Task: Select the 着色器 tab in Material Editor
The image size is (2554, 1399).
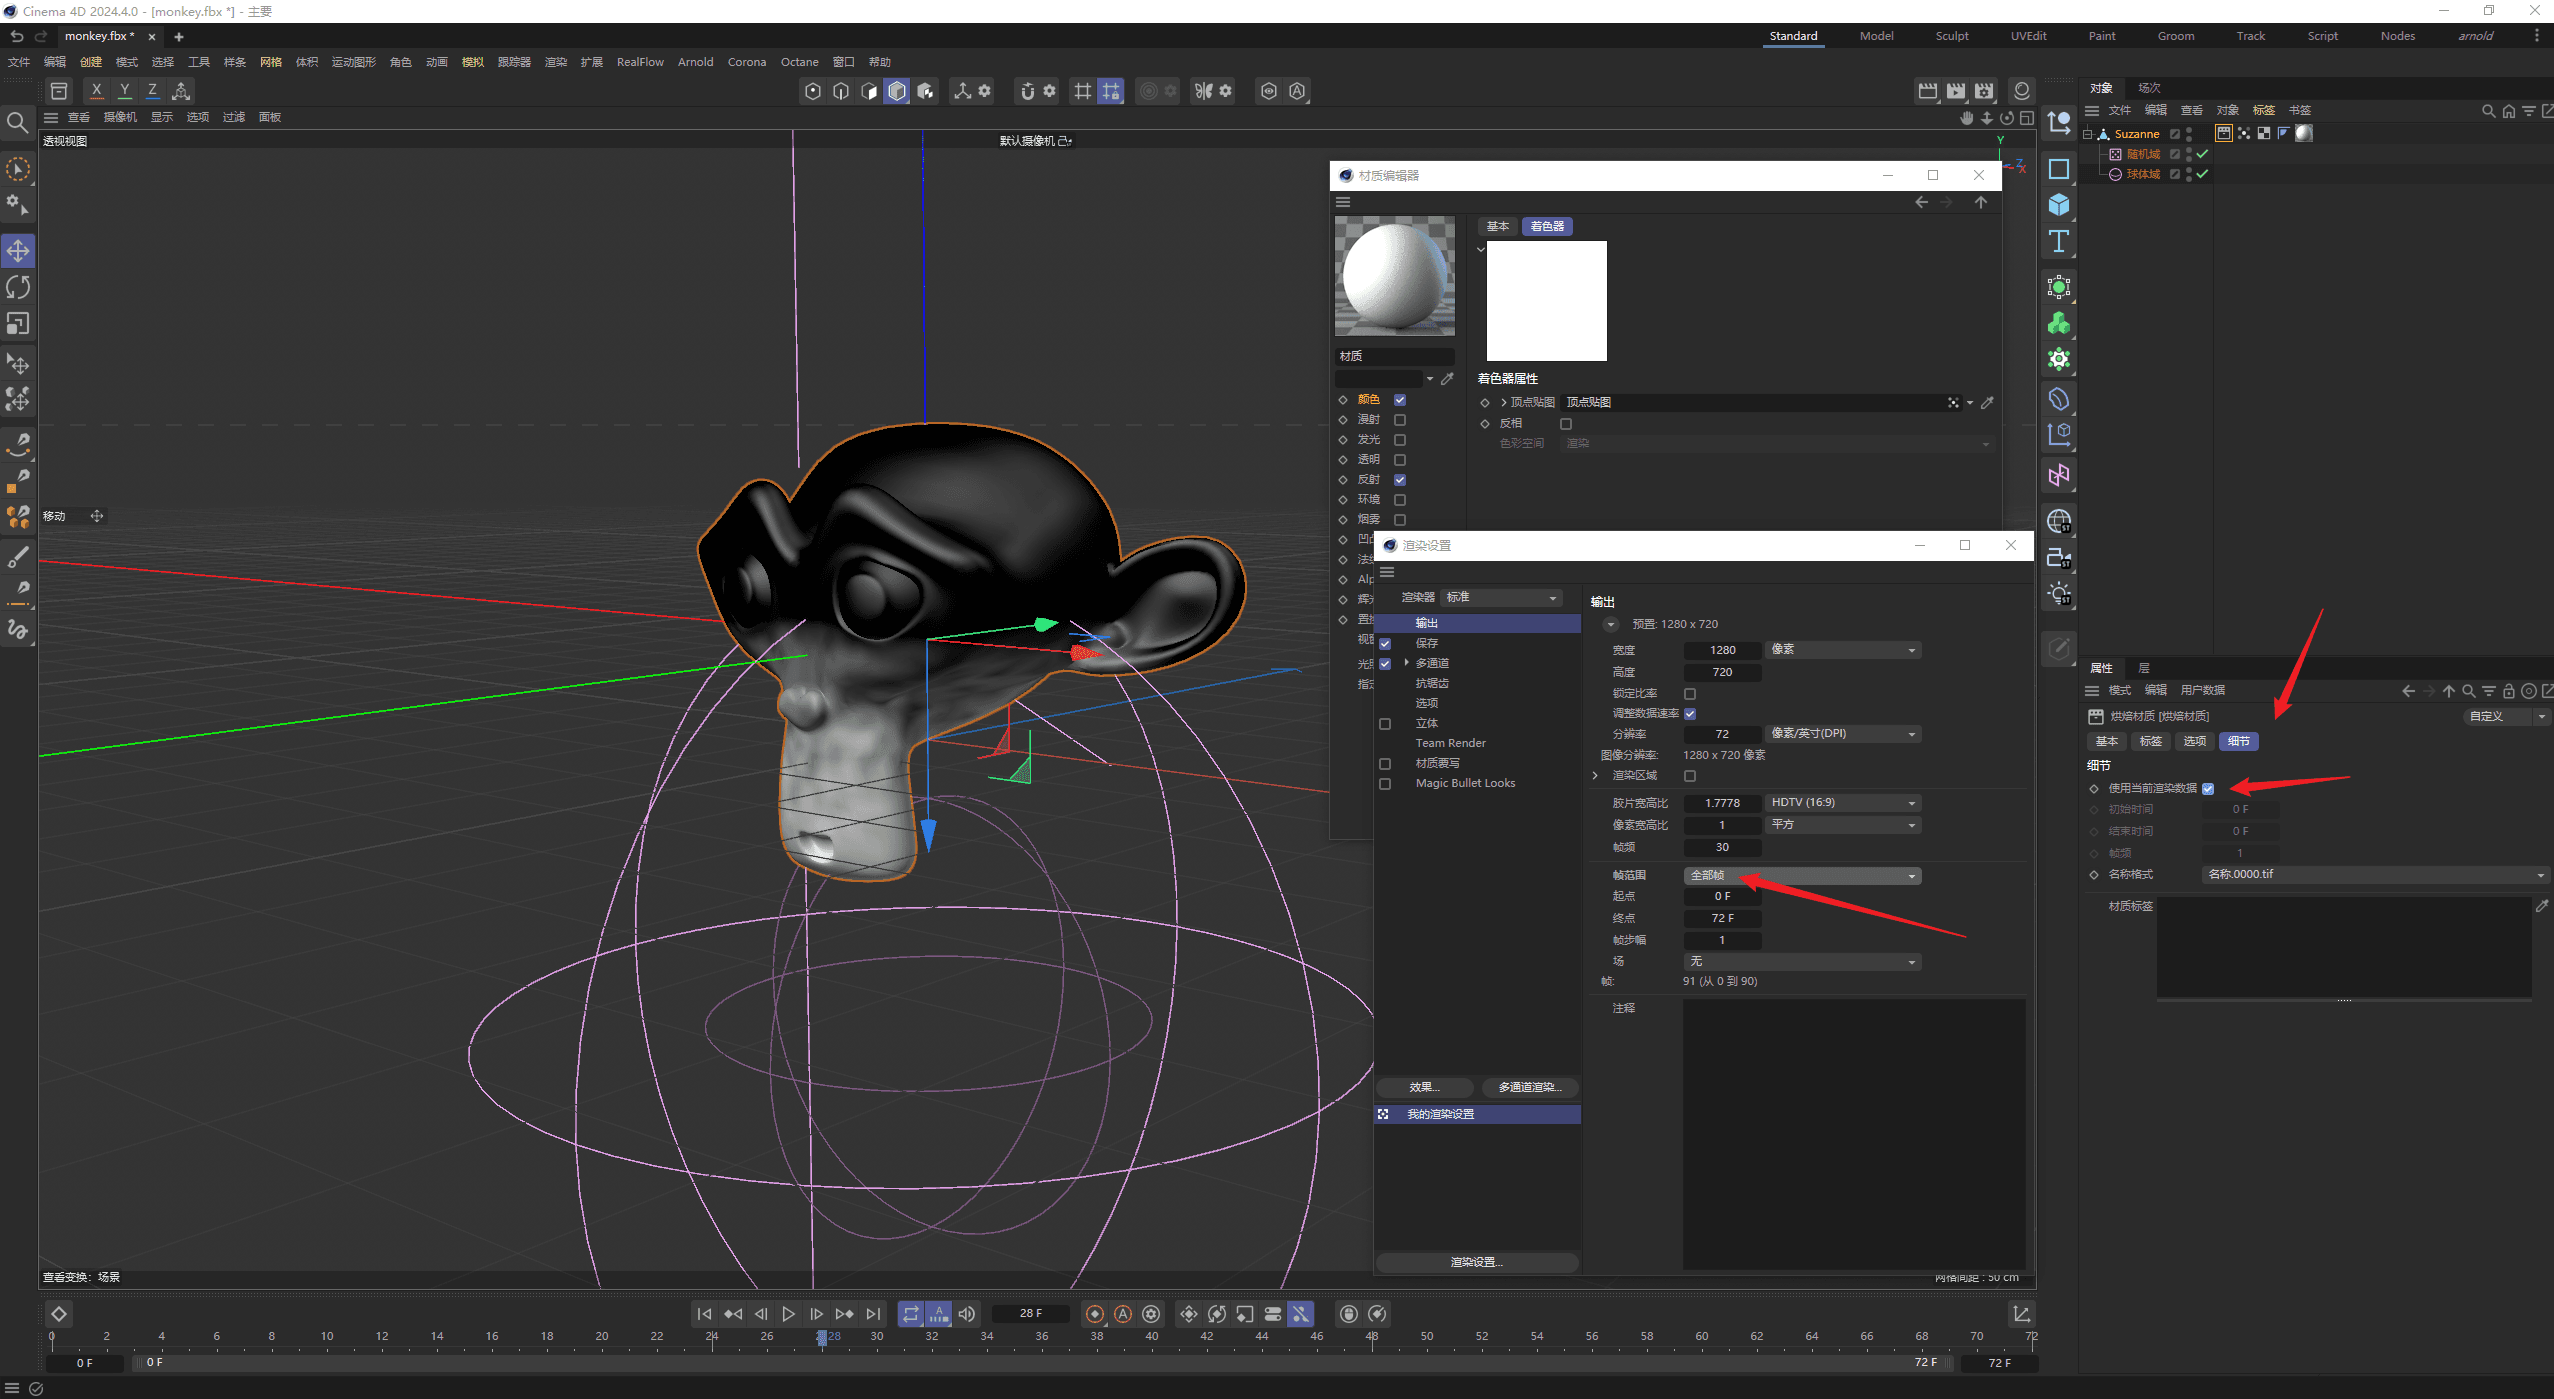Action: pyautogui.click(x=1546, y=227)
